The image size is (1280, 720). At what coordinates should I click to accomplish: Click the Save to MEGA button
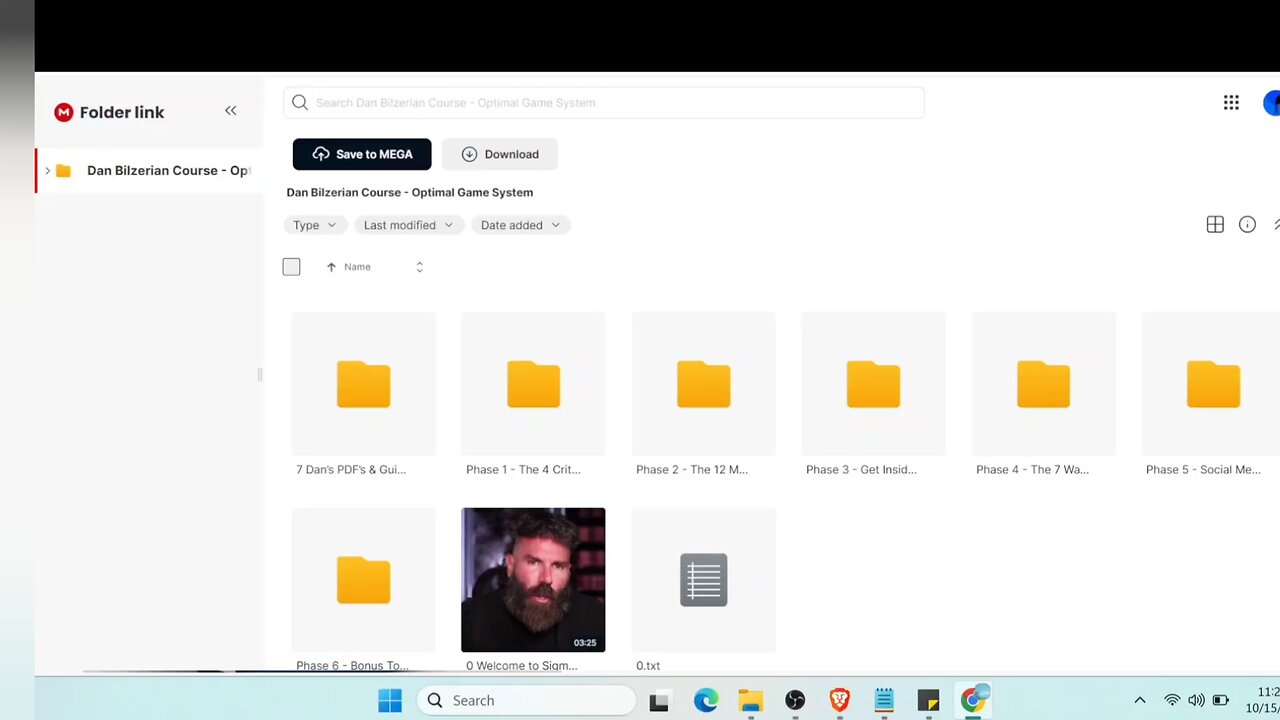pyautogui.click(x=362, y=154)
